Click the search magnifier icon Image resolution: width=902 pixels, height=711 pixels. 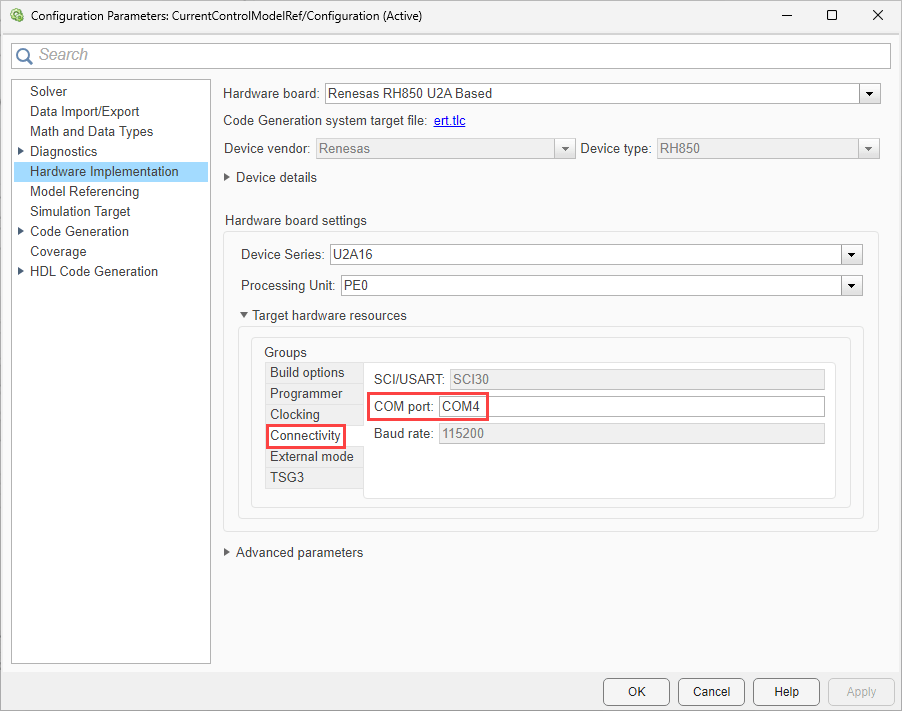(24, 56)
